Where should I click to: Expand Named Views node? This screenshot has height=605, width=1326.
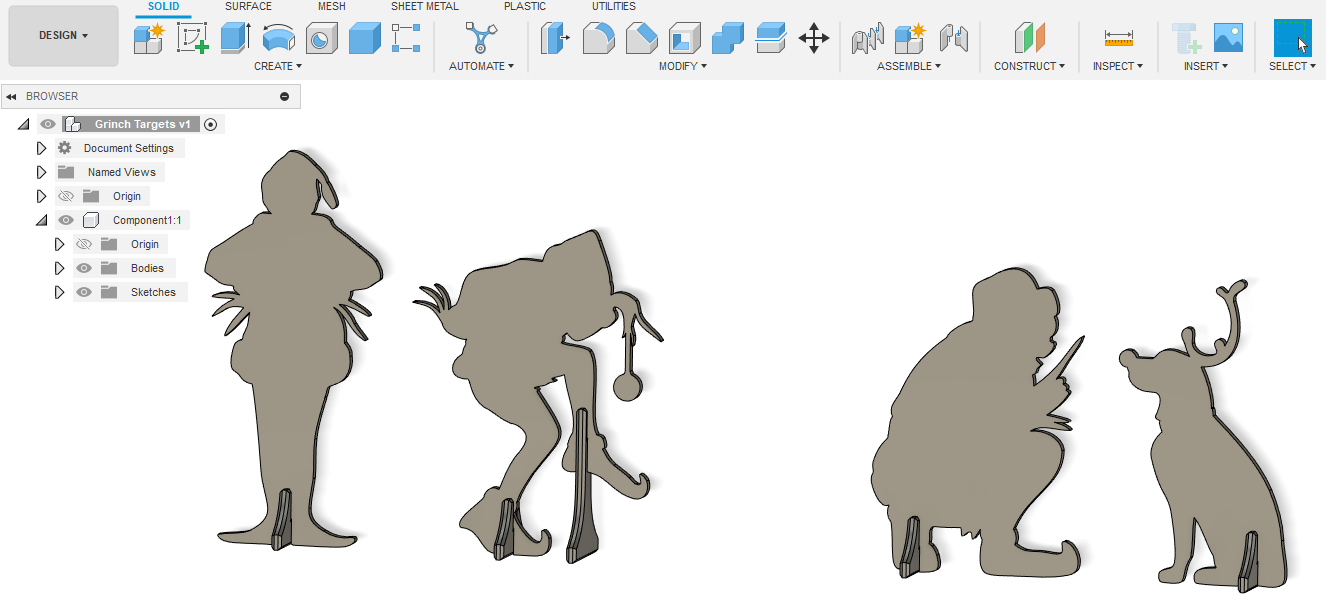(41, 172)
